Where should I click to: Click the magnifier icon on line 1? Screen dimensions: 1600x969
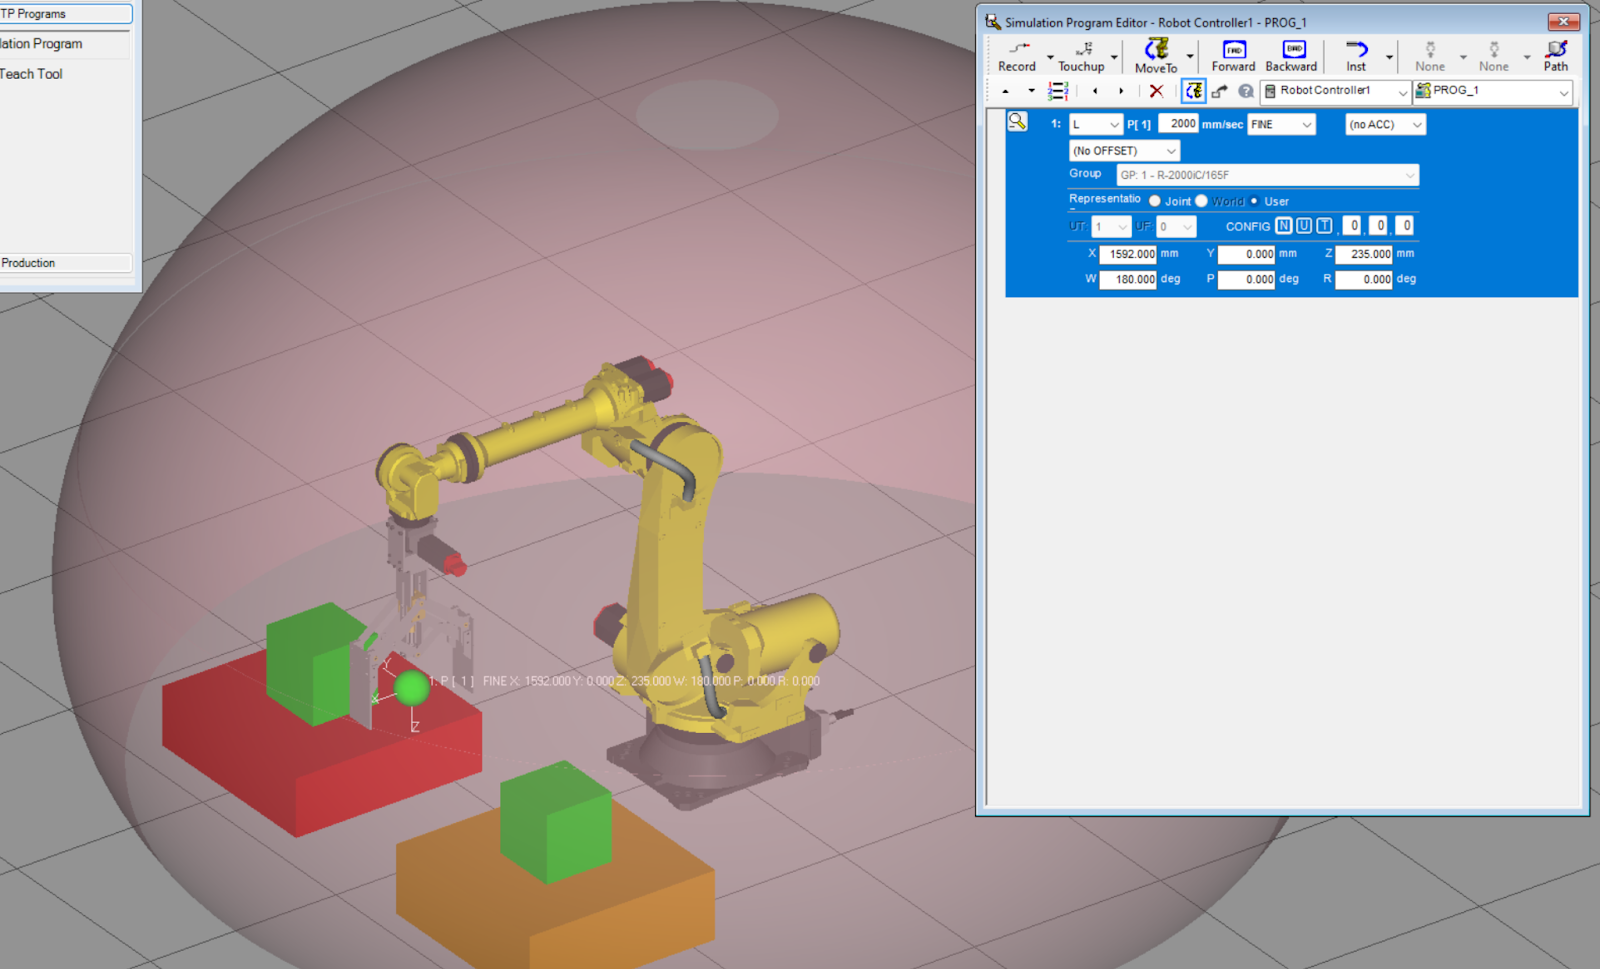point(1017,122)
